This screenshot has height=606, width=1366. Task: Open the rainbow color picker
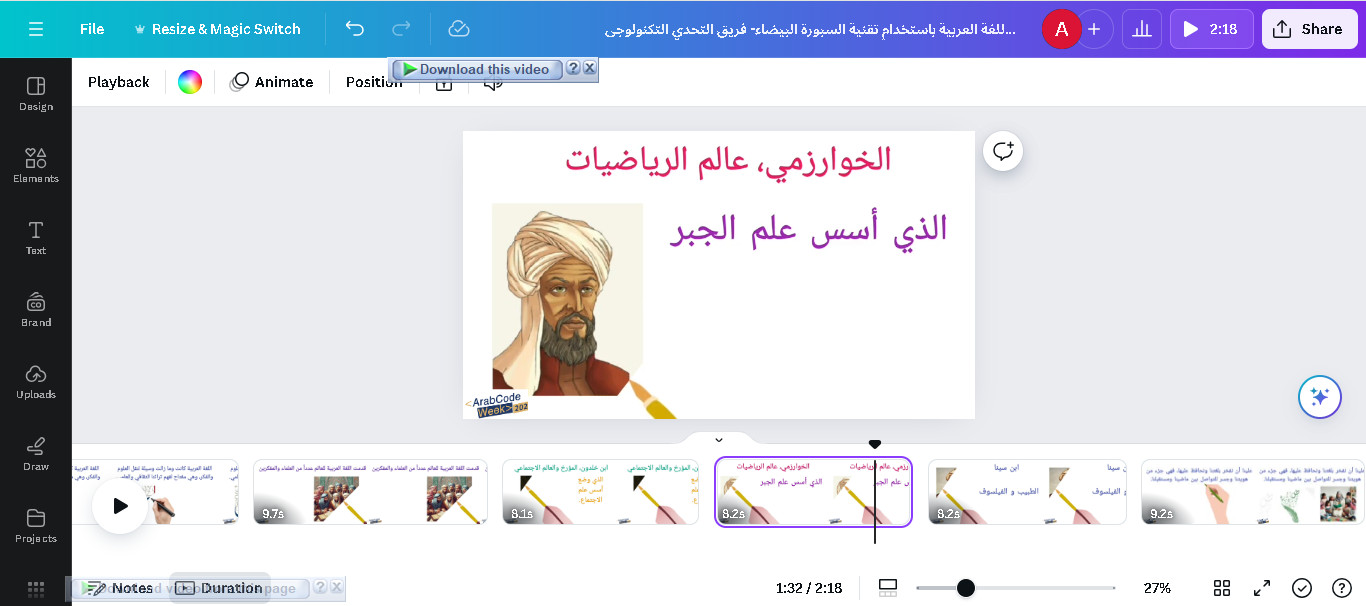[190, 82]
